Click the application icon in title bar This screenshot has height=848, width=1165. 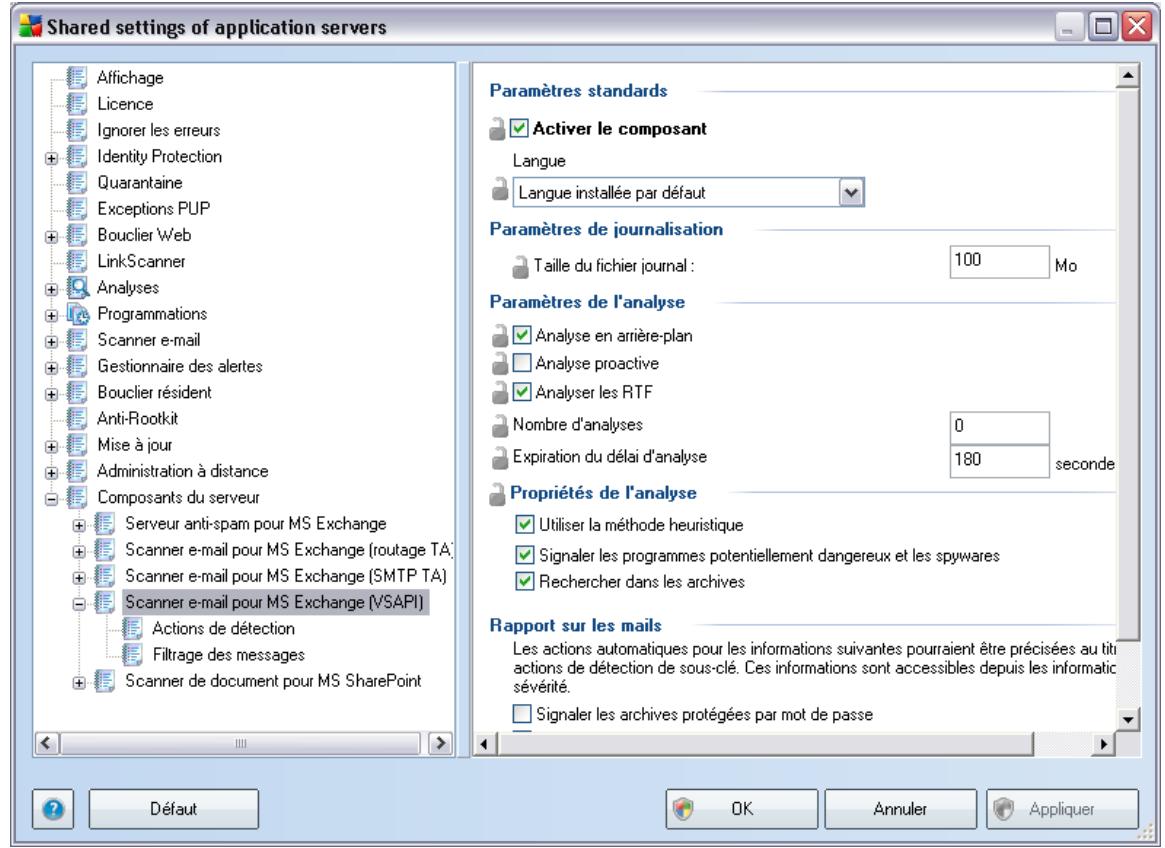(30, 26)
